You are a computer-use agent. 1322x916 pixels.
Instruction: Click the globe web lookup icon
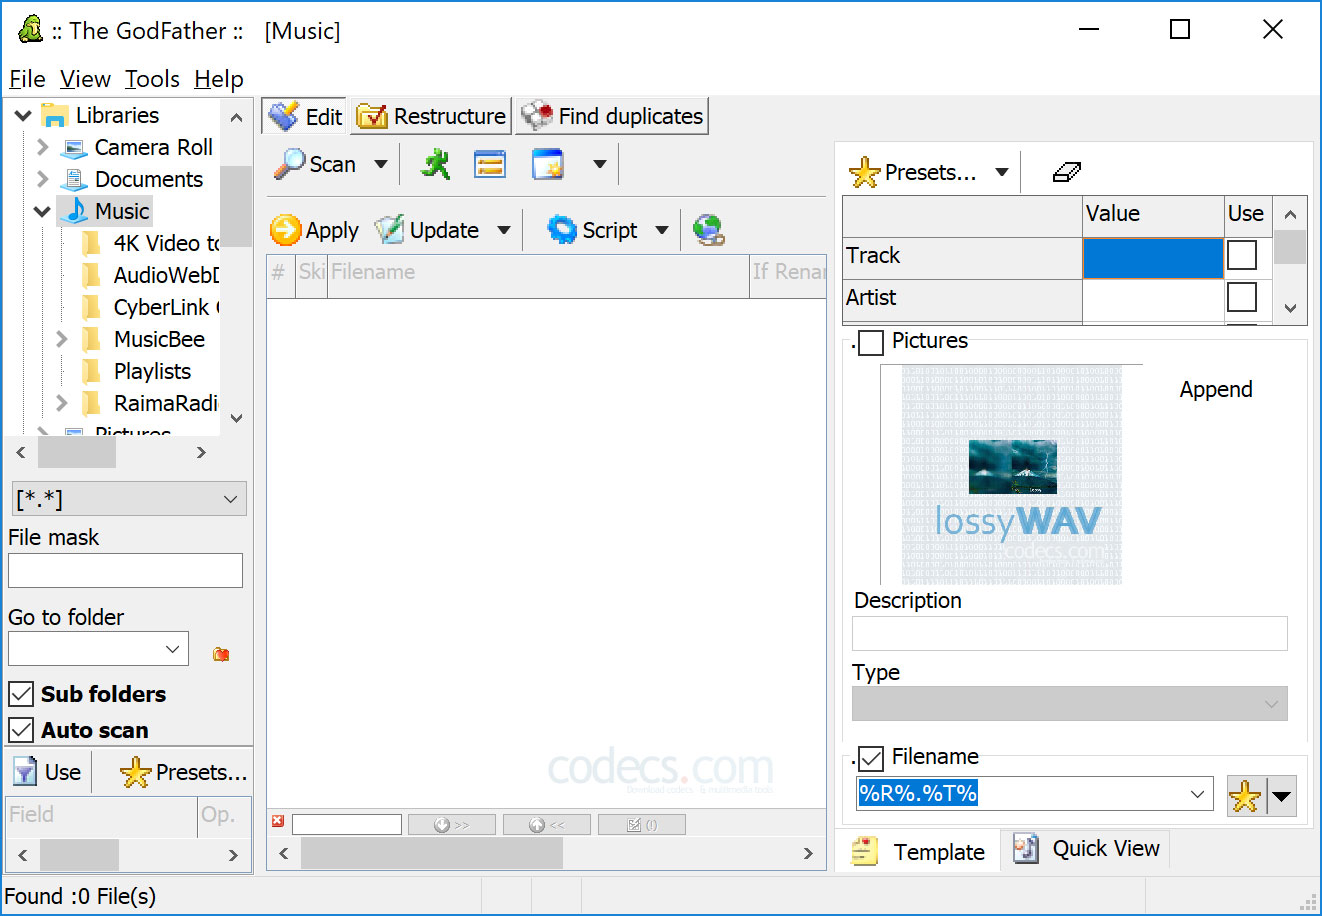pos(709,230)
